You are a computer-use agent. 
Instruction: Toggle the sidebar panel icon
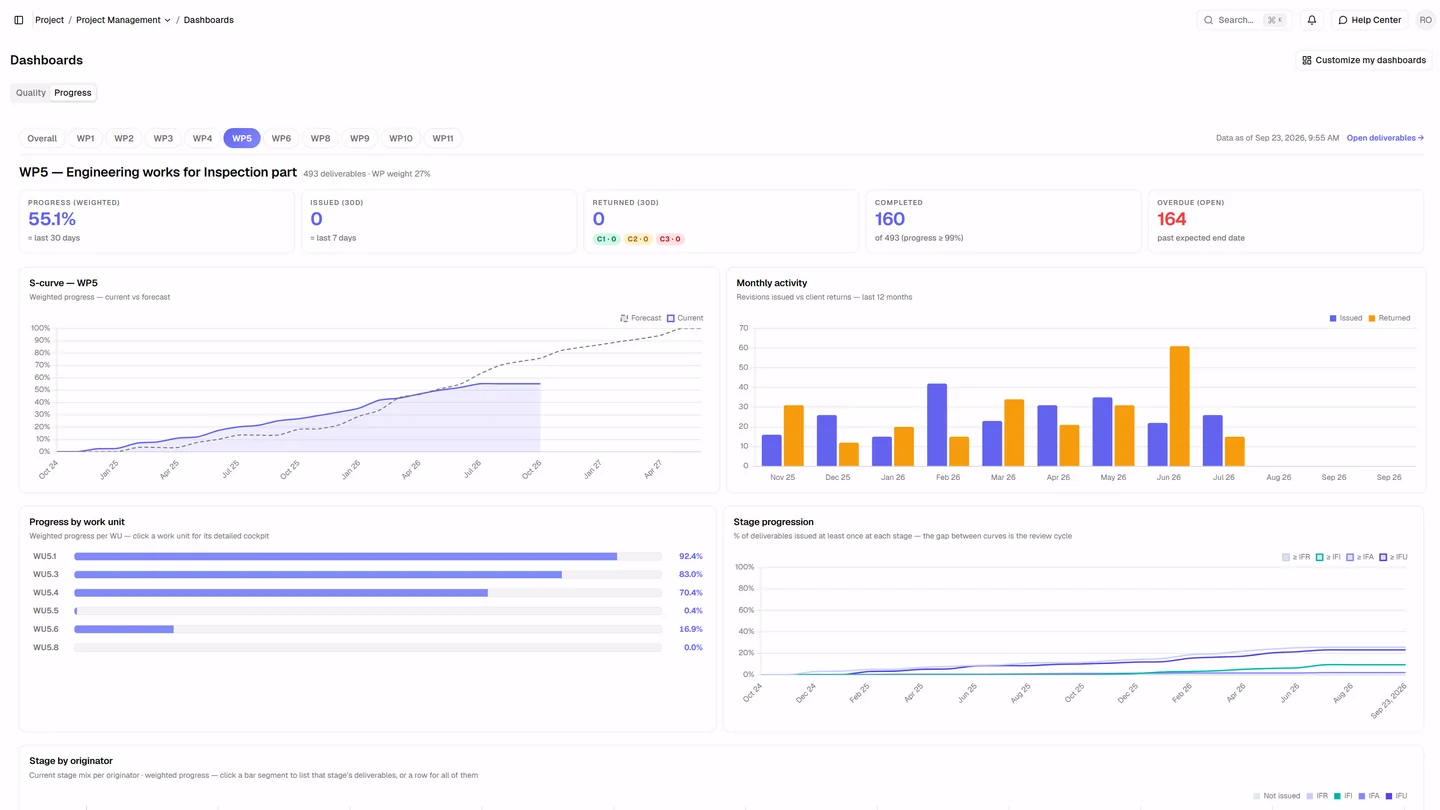(x=19, y=20)
